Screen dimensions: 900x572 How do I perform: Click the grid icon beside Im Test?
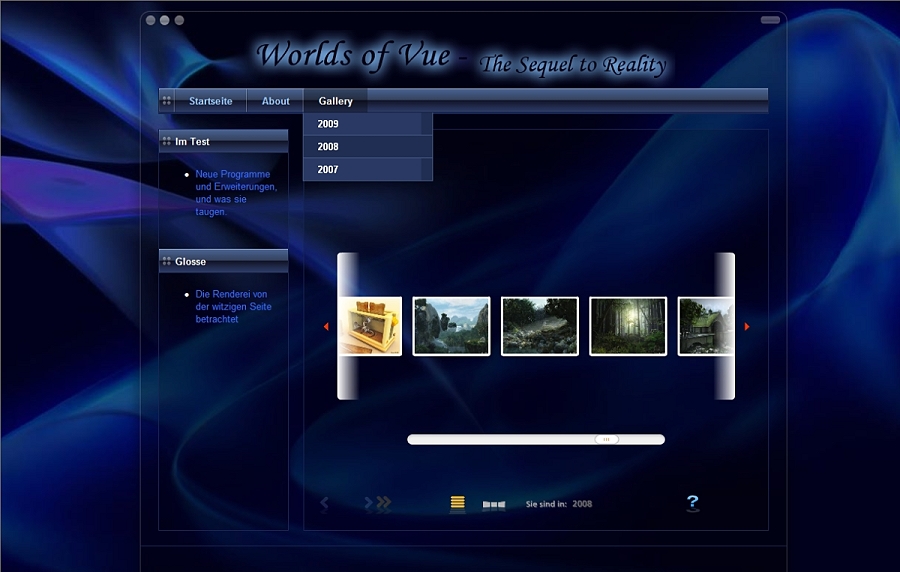point(166,141)
